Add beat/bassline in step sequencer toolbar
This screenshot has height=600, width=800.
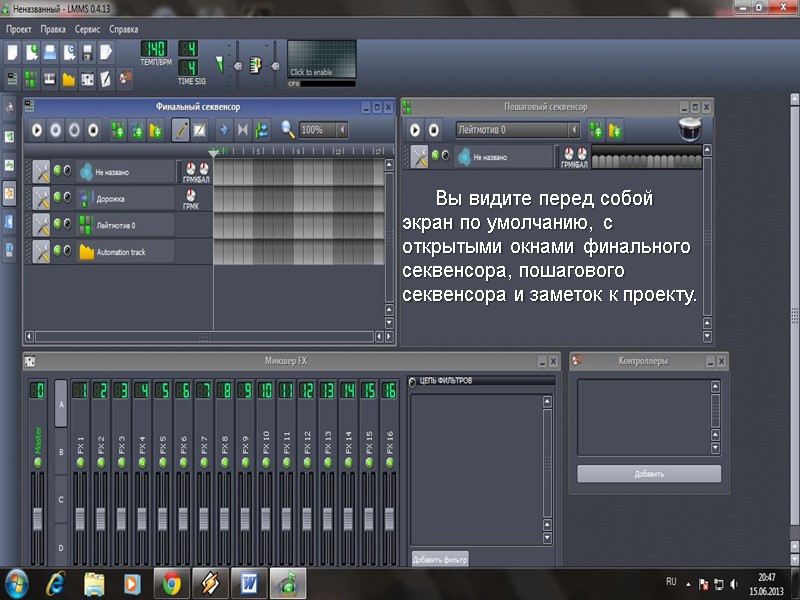(x=596, y=131)
